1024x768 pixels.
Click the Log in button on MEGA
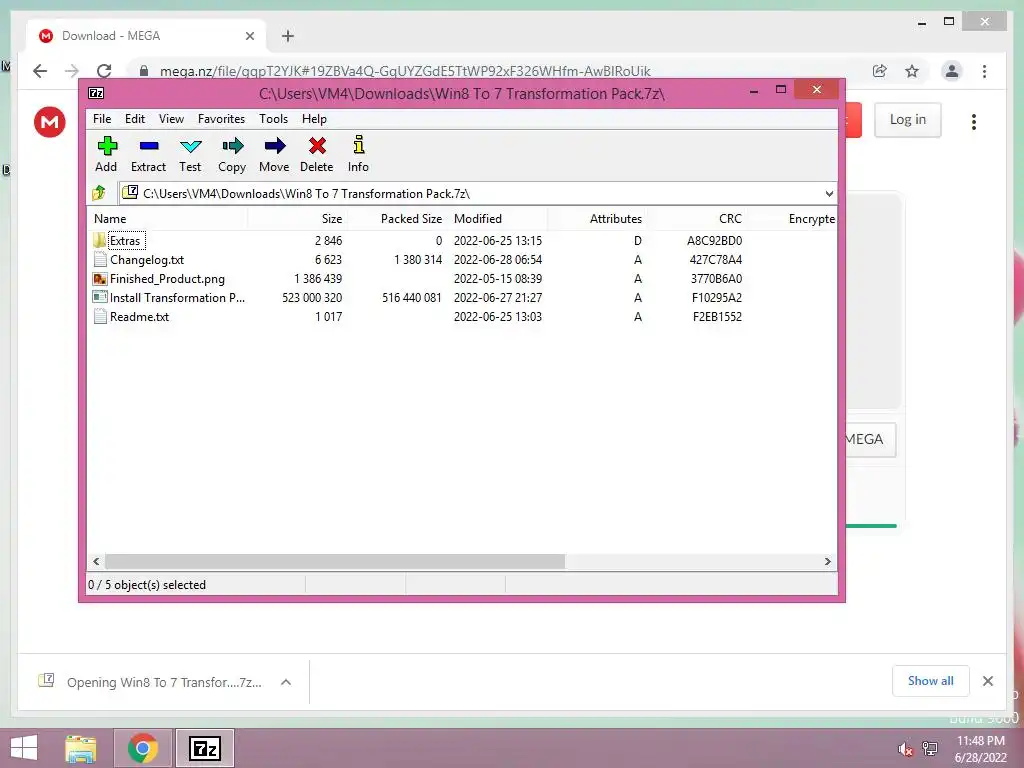pyautogui.click(x=908, y=120)
